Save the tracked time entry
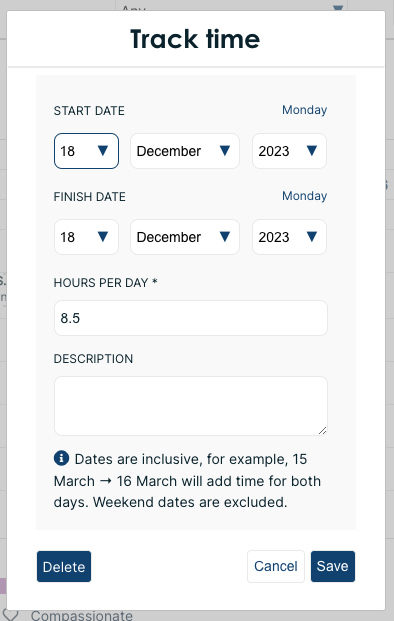This screenshot has height=621, width=394. tap(333, 566)
